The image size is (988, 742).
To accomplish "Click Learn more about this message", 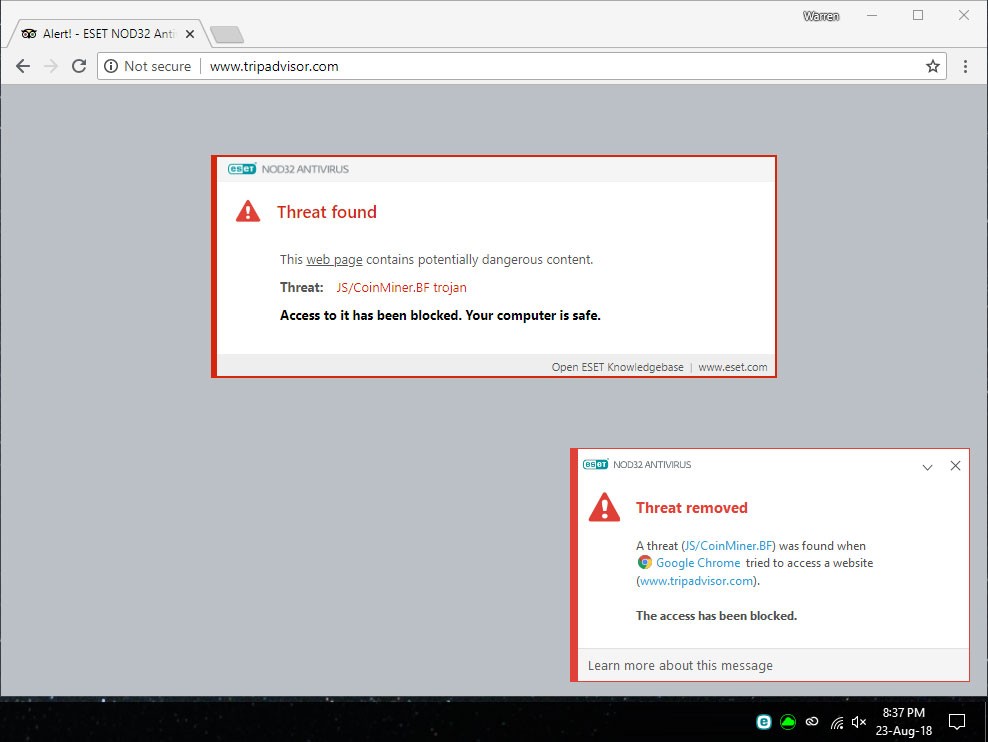I will (680, 666).
